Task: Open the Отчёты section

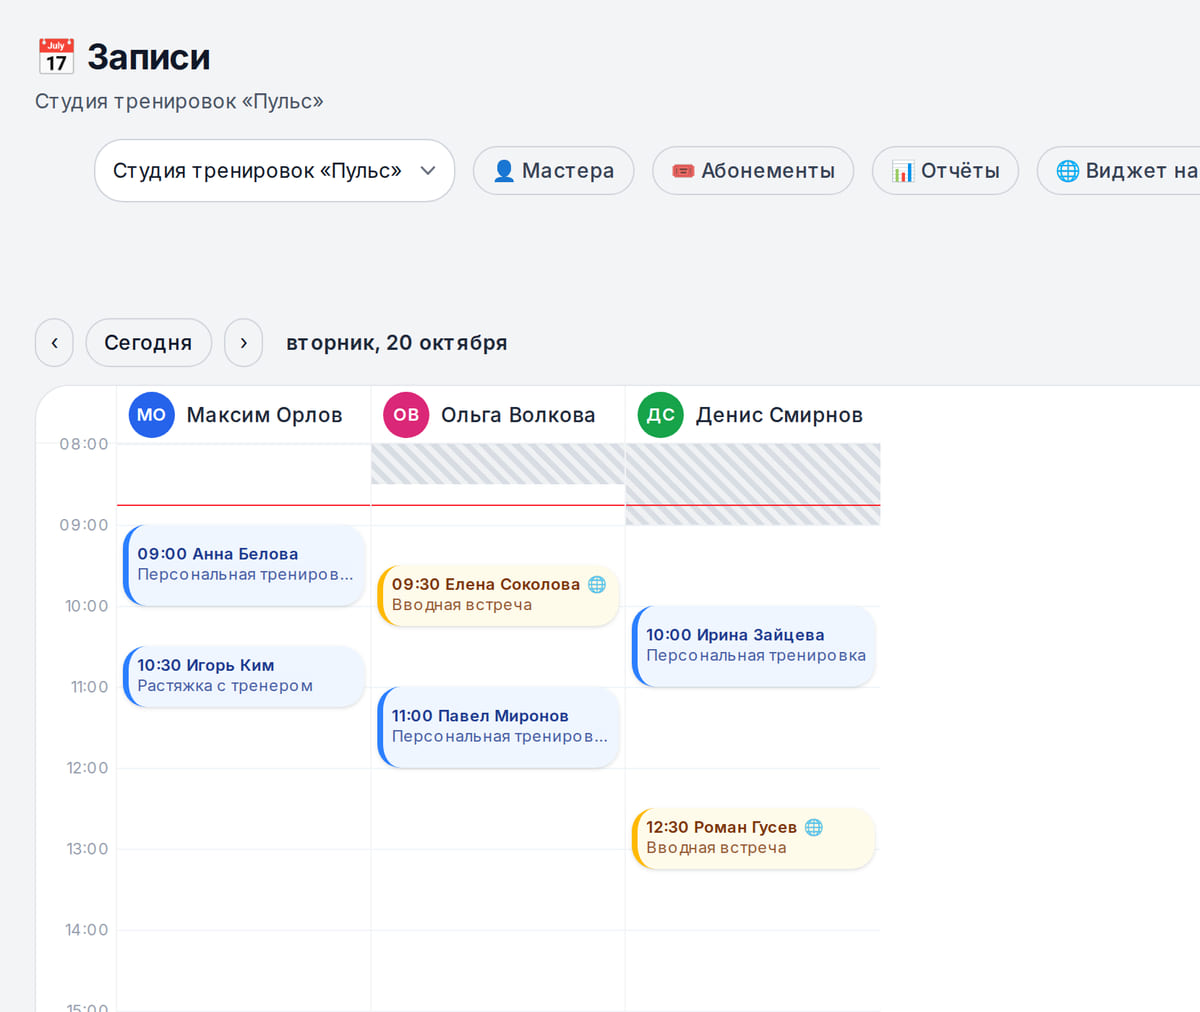Action: click(945, 171)
